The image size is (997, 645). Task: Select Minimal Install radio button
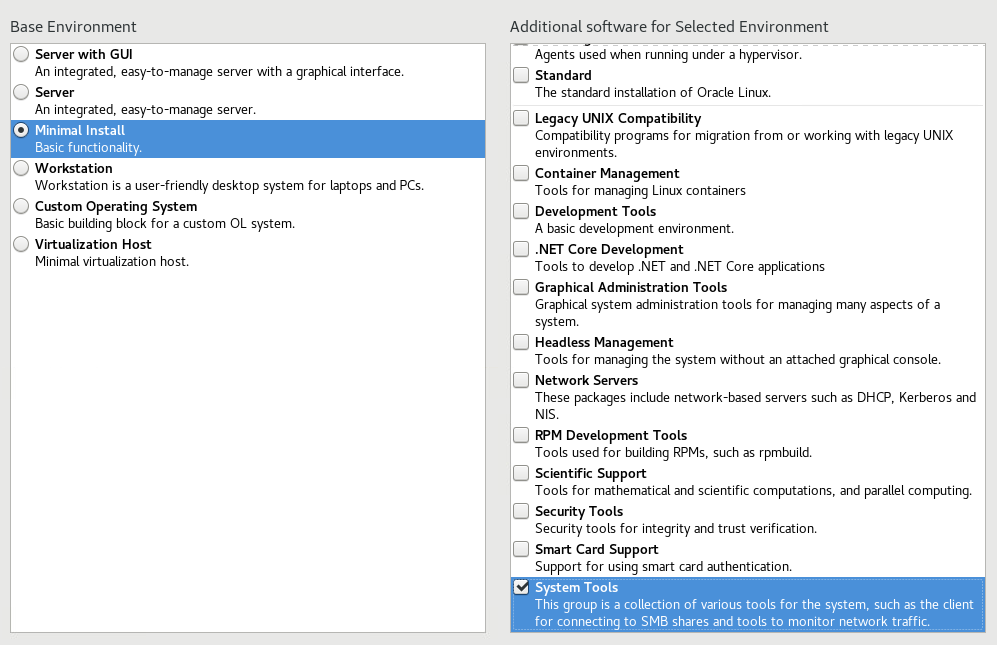(21, 130)
